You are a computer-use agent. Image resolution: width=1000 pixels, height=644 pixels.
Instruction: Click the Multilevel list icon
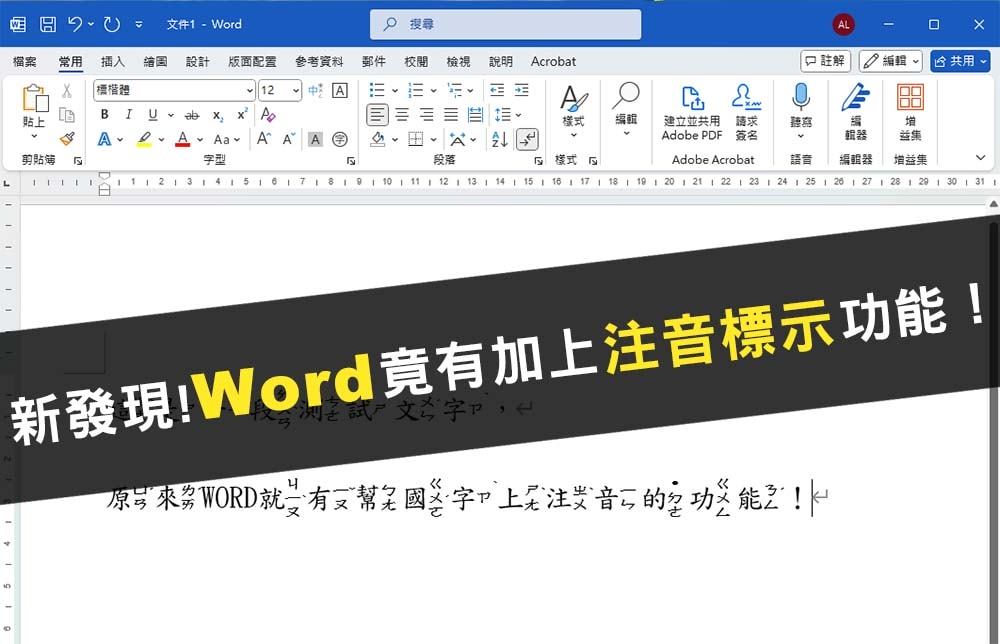click(x=455, y=91)
